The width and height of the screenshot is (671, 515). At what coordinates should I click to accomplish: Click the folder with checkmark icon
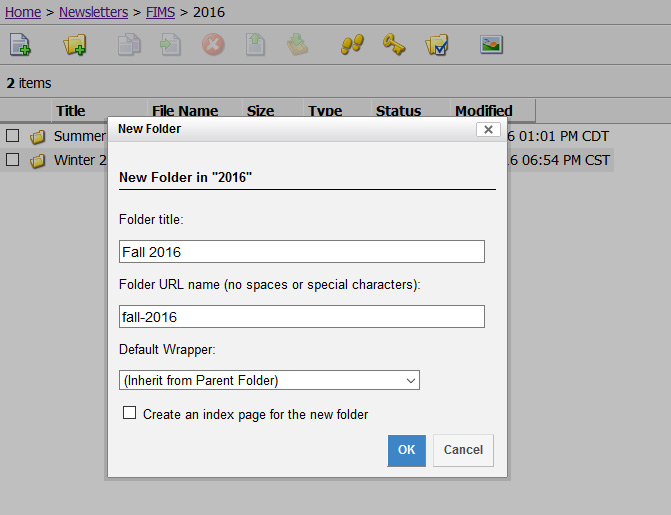pyautogui.click(x=436, y=45)
